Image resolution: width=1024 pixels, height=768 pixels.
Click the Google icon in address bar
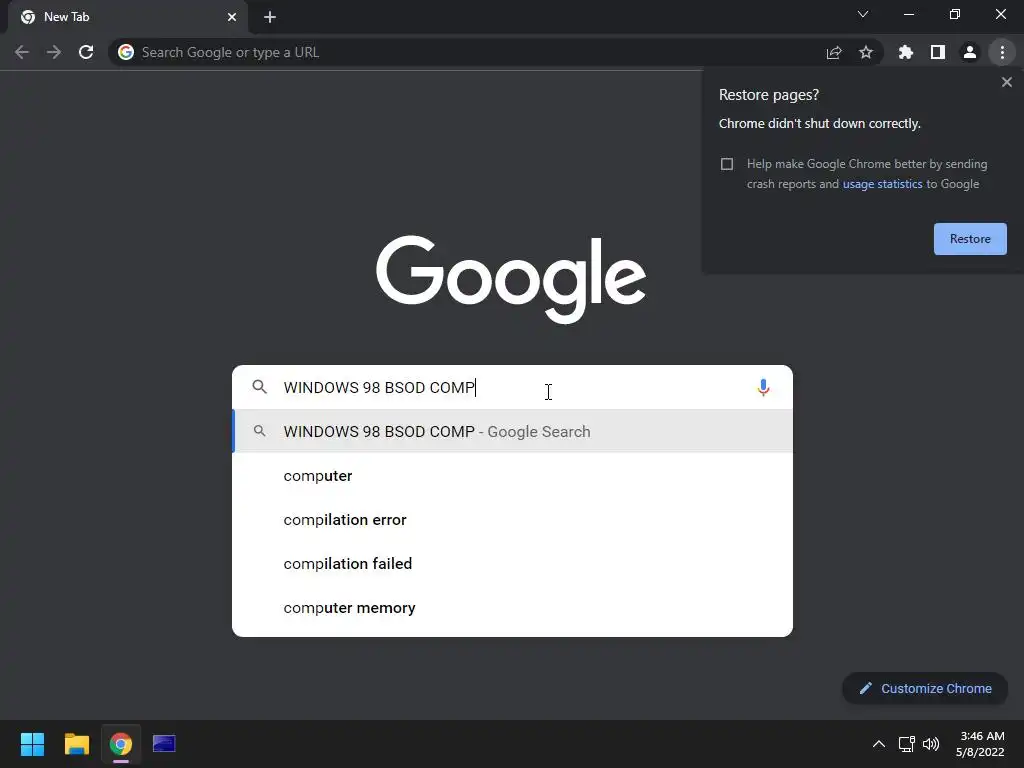coord(126,52)
